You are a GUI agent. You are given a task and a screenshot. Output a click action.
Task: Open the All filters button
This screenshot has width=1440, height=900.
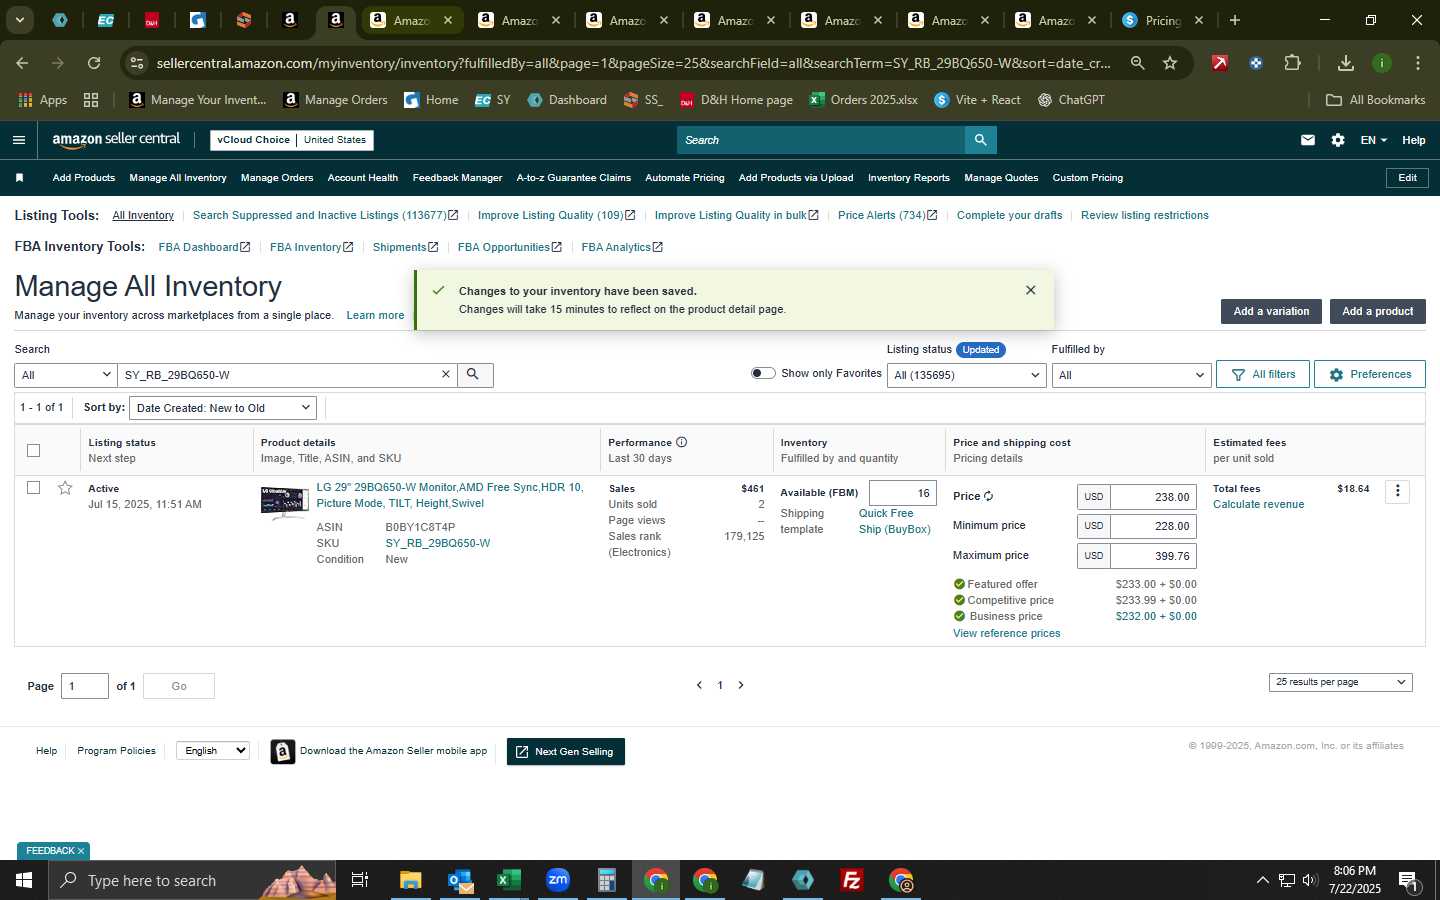[1263, 374]
